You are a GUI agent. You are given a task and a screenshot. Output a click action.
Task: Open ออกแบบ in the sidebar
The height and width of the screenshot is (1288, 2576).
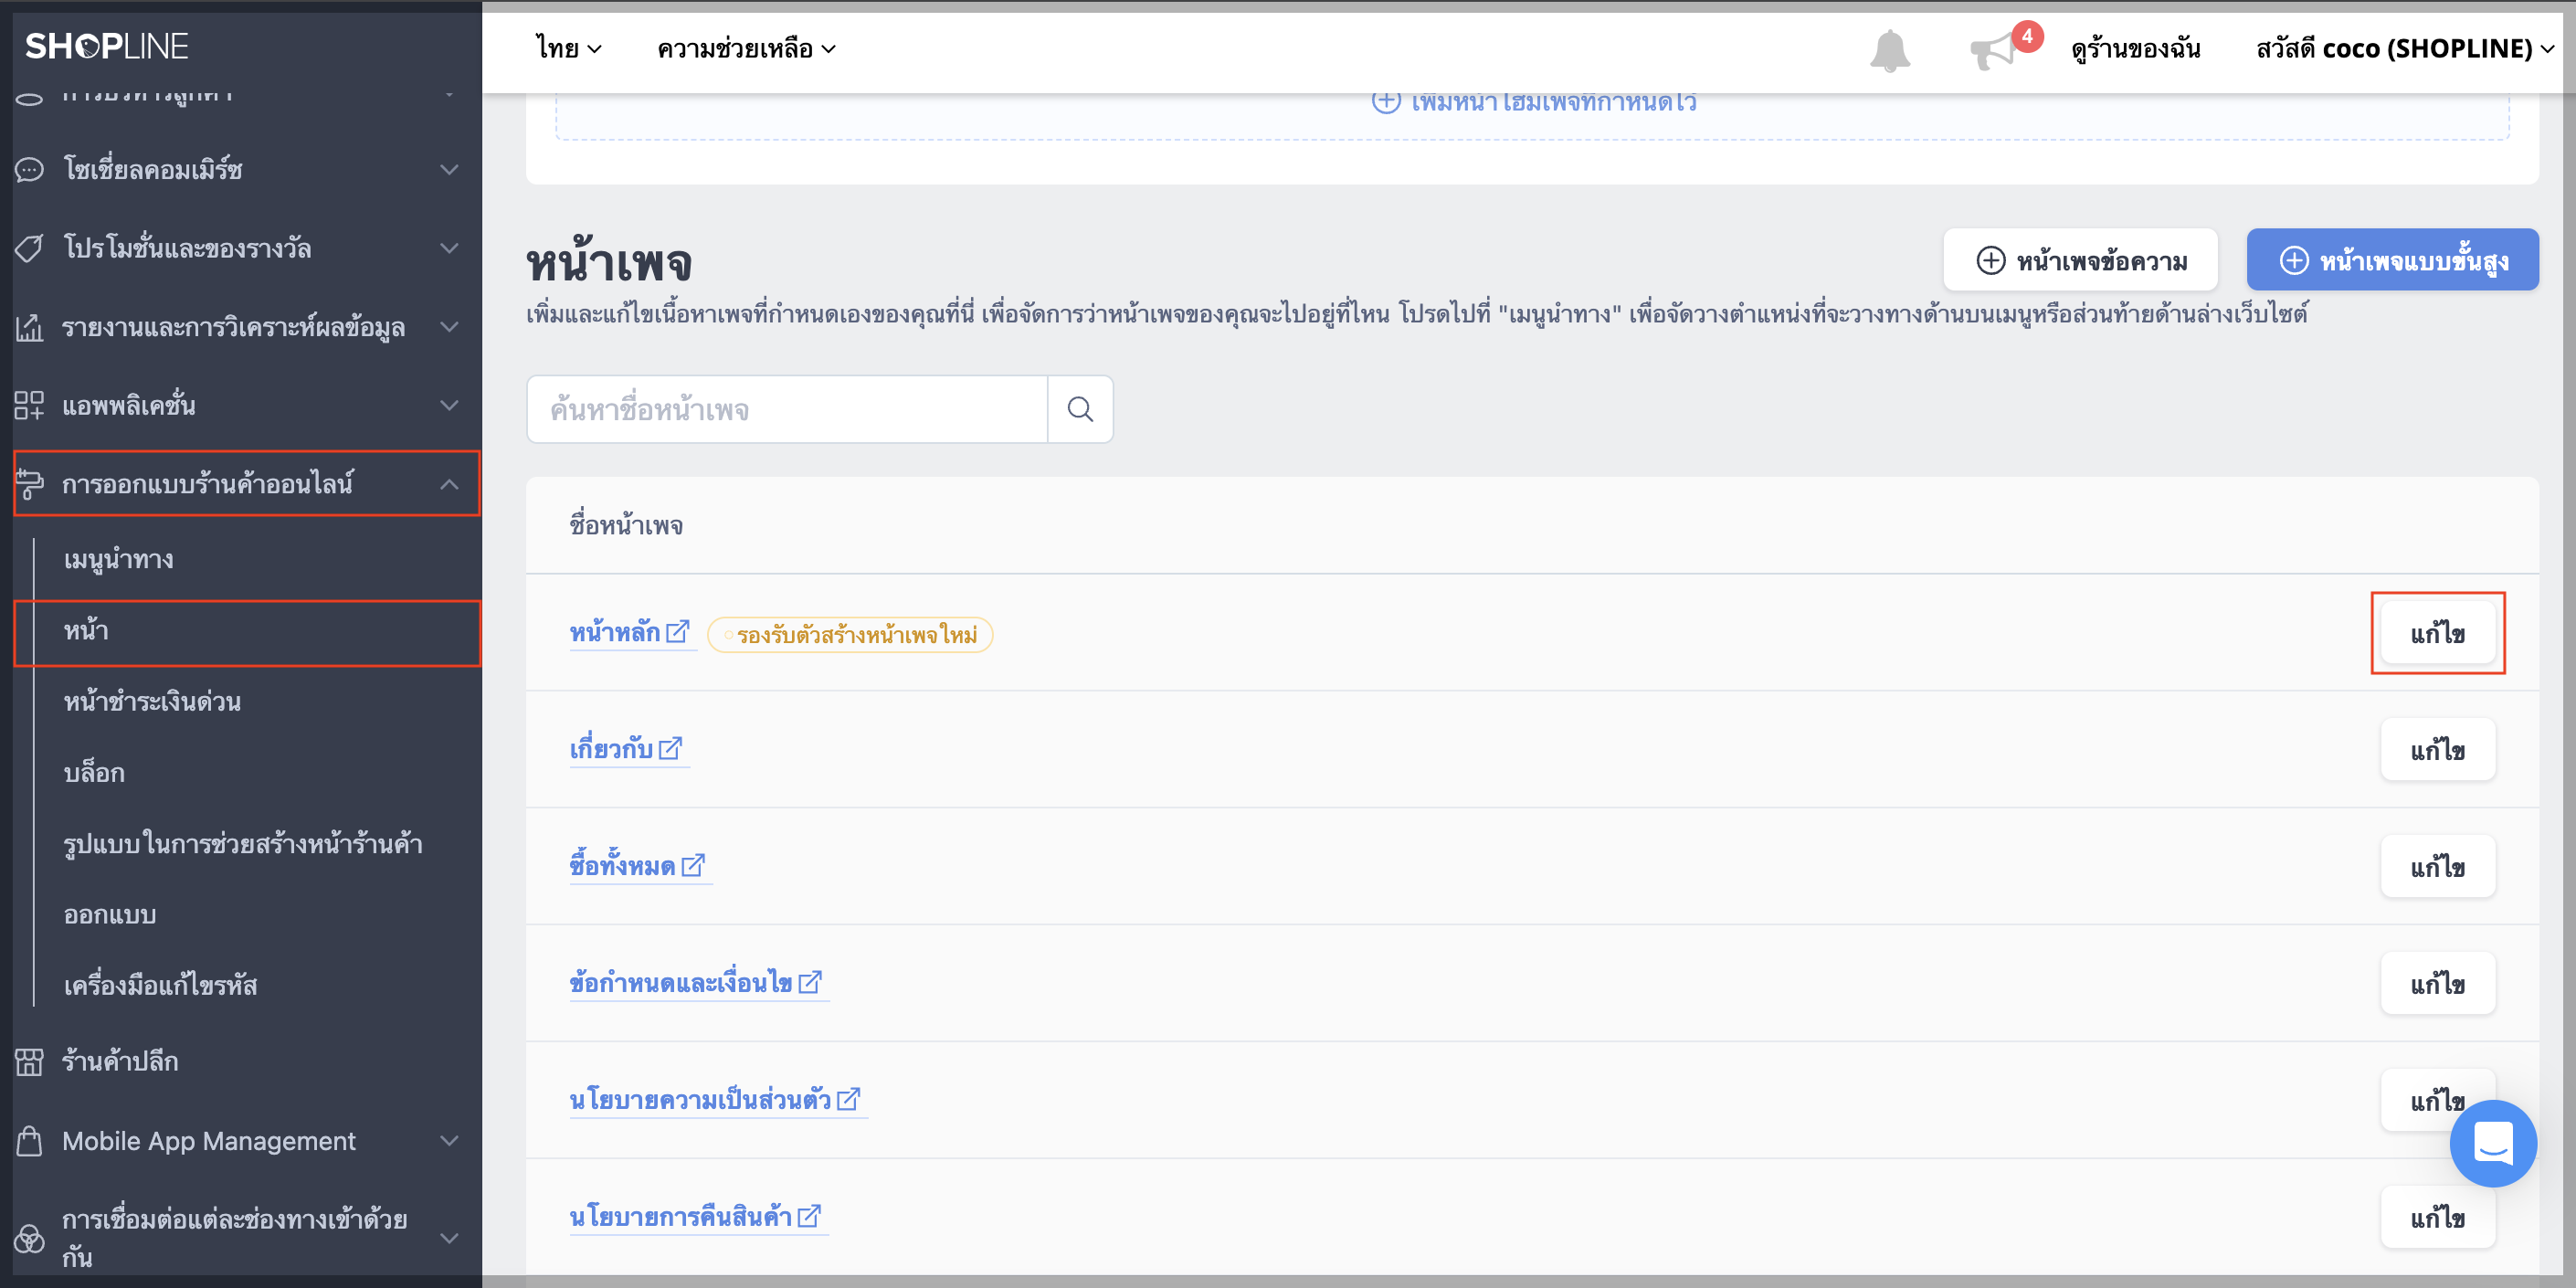(110, 915)
